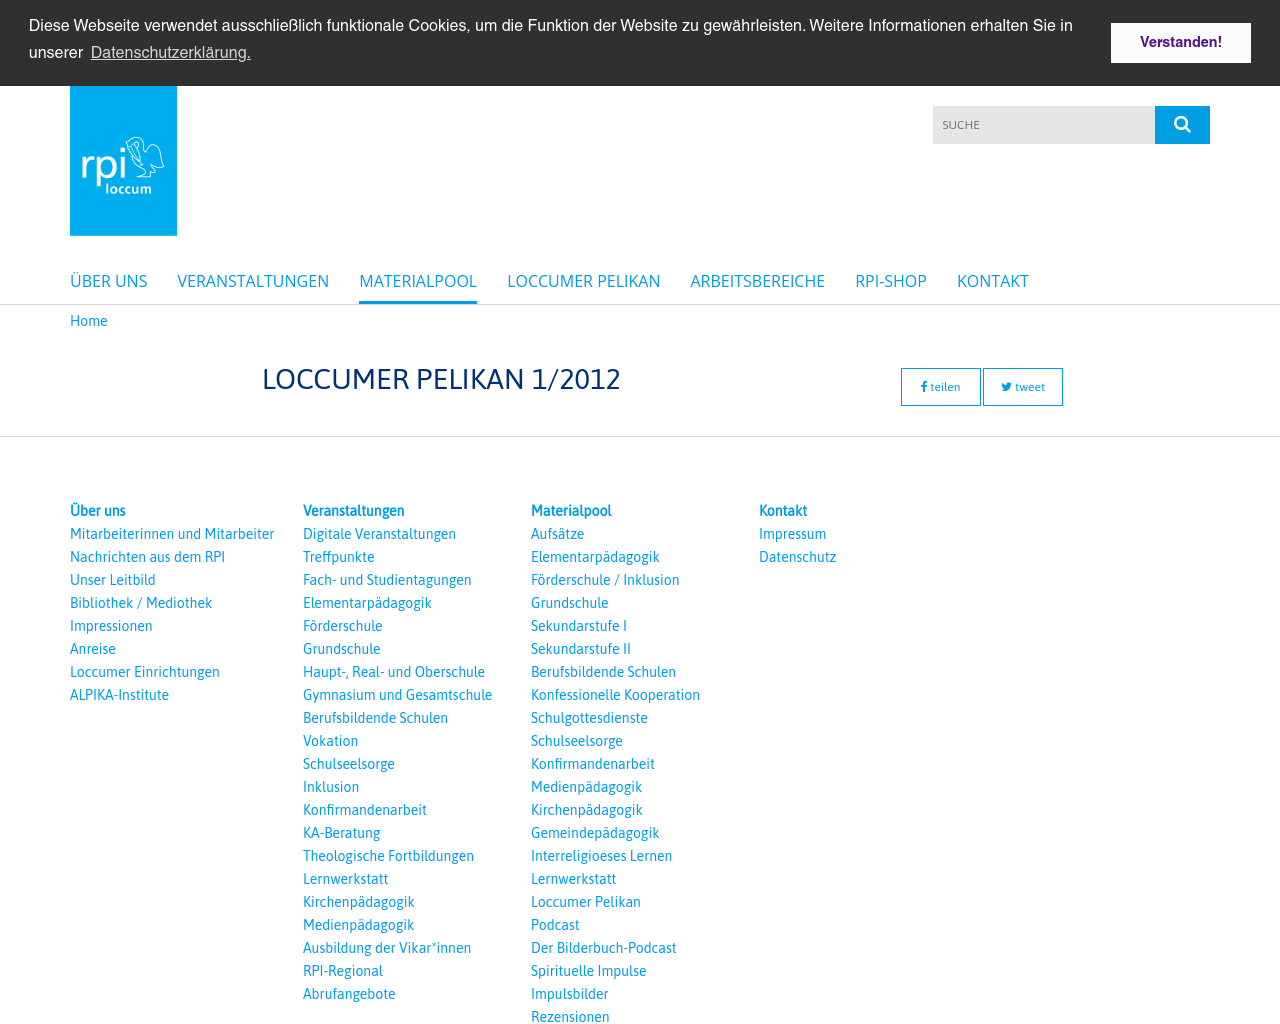Screen dimensions: 1280x1024
Task: Open Bibliothek / Mediothek footer link
Action: [141, 603]
